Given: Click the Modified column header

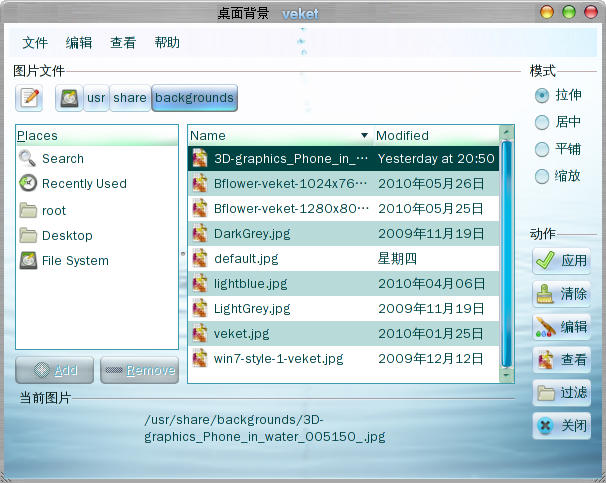Looking at the screenshot, I should 435,135.
